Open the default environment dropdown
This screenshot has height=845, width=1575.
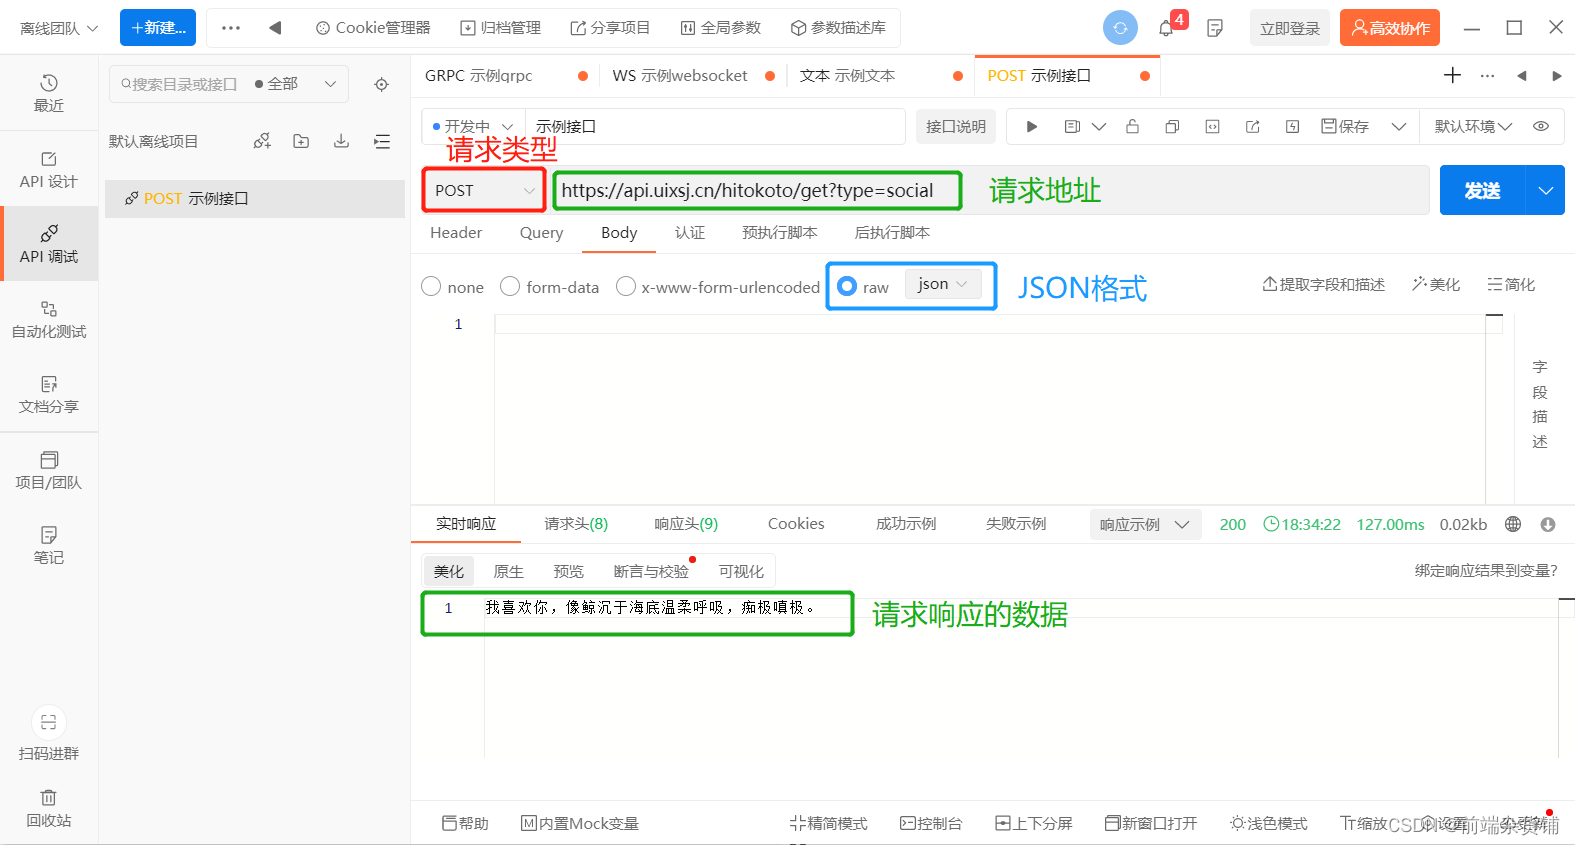(x=1472, y=127)
